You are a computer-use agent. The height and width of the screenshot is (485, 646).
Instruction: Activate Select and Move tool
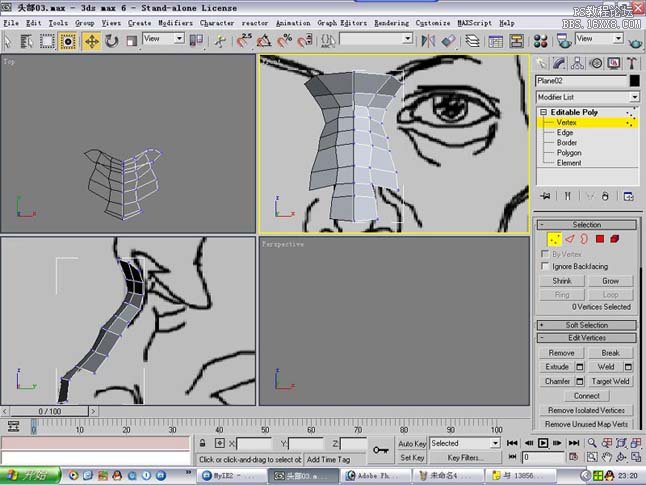(91, 41)
